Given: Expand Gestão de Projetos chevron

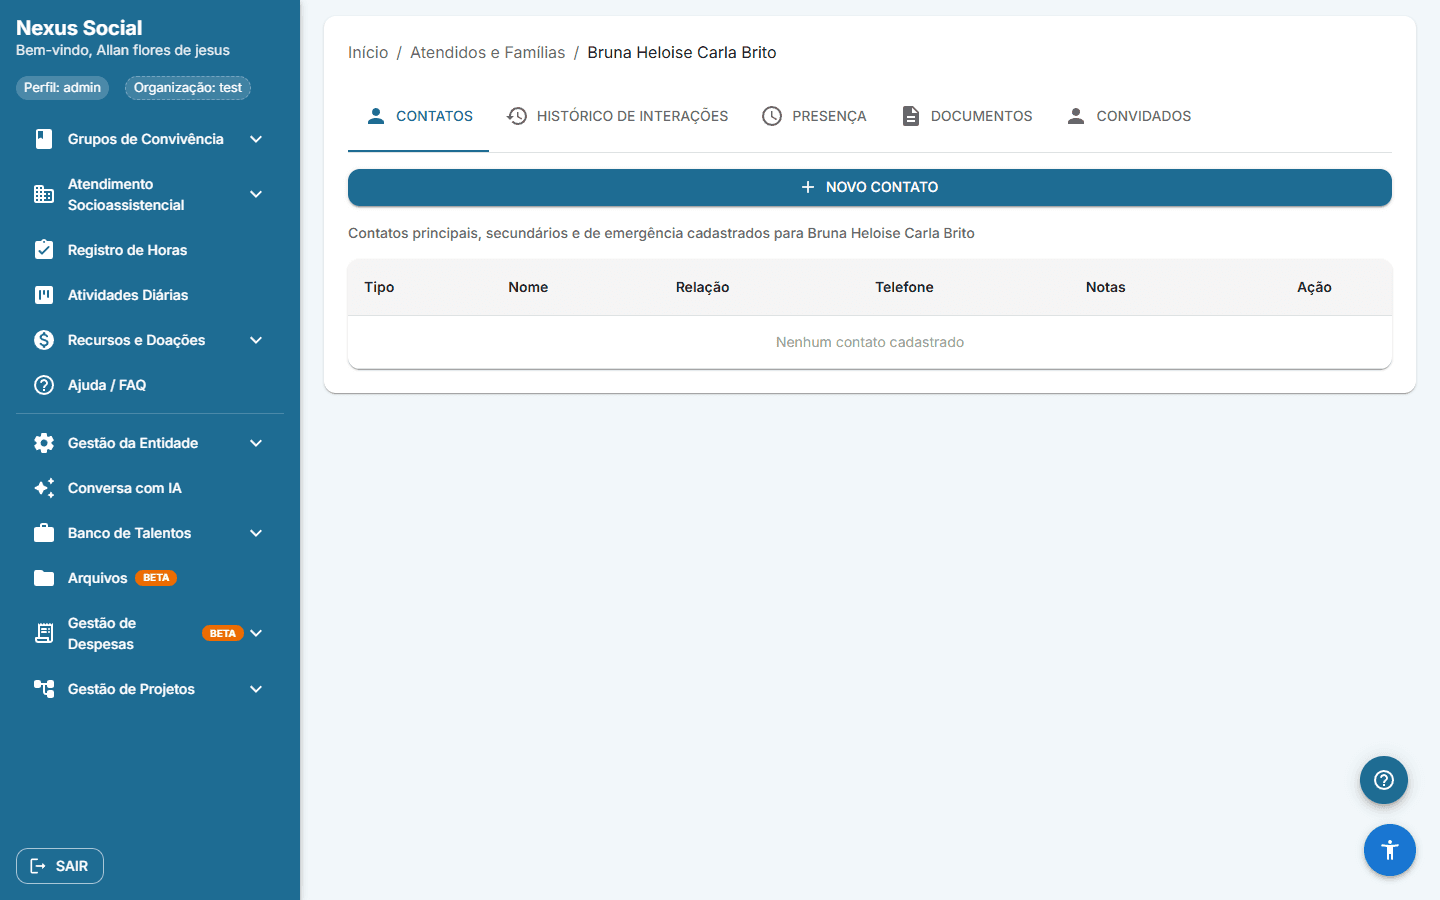Looking at the screenshot, I should pos(256,689).
